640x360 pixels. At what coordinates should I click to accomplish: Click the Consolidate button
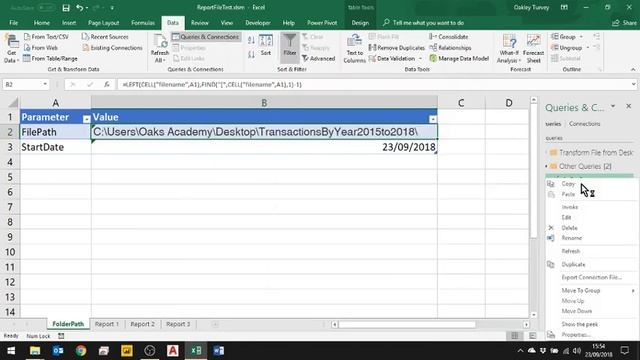[449, 37]
